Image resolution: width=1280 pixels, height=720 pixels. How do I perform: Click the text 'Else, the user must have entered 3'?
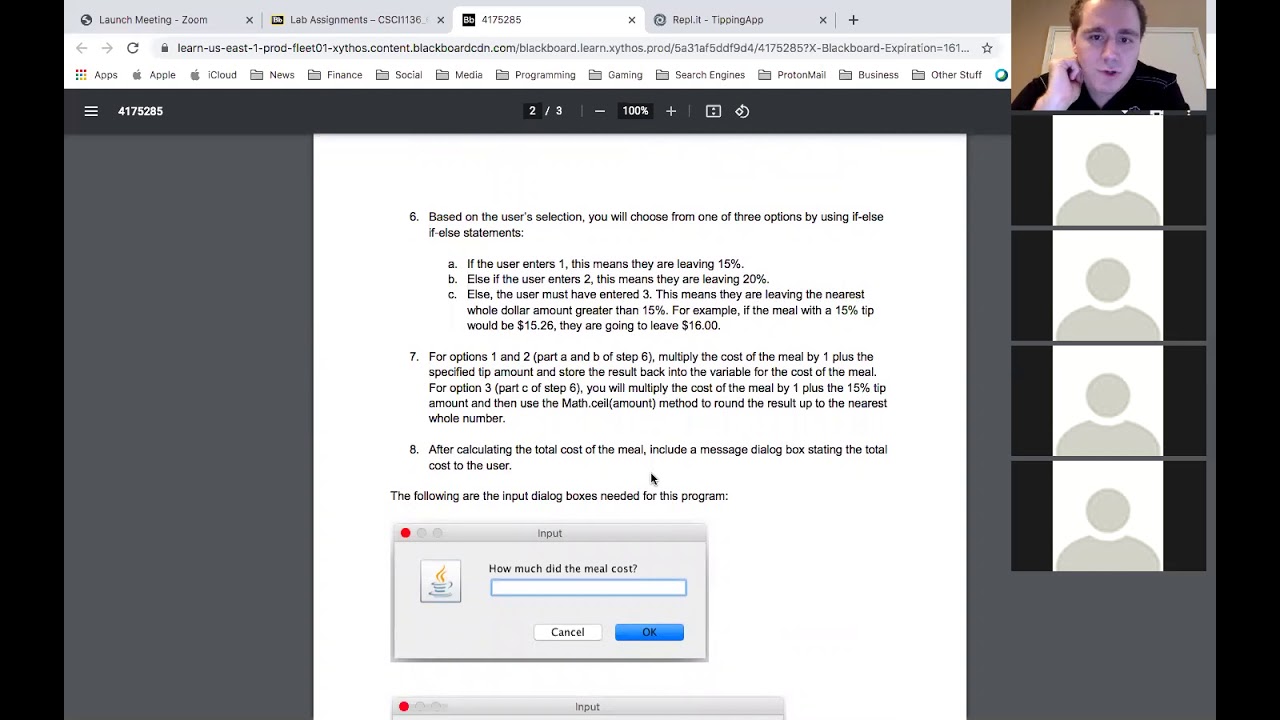(559, 294)
